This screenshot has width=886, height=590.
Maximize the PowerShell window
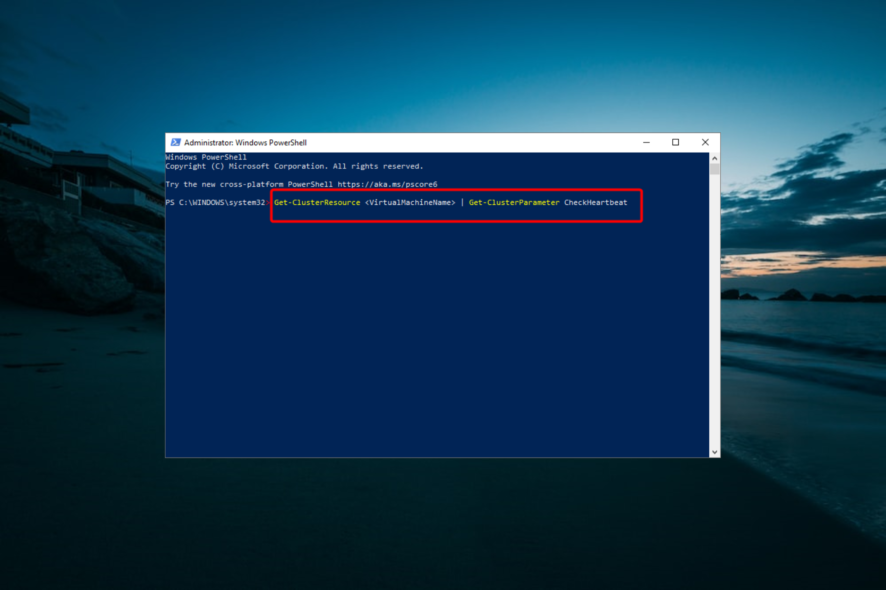click(x=675, y=142)
